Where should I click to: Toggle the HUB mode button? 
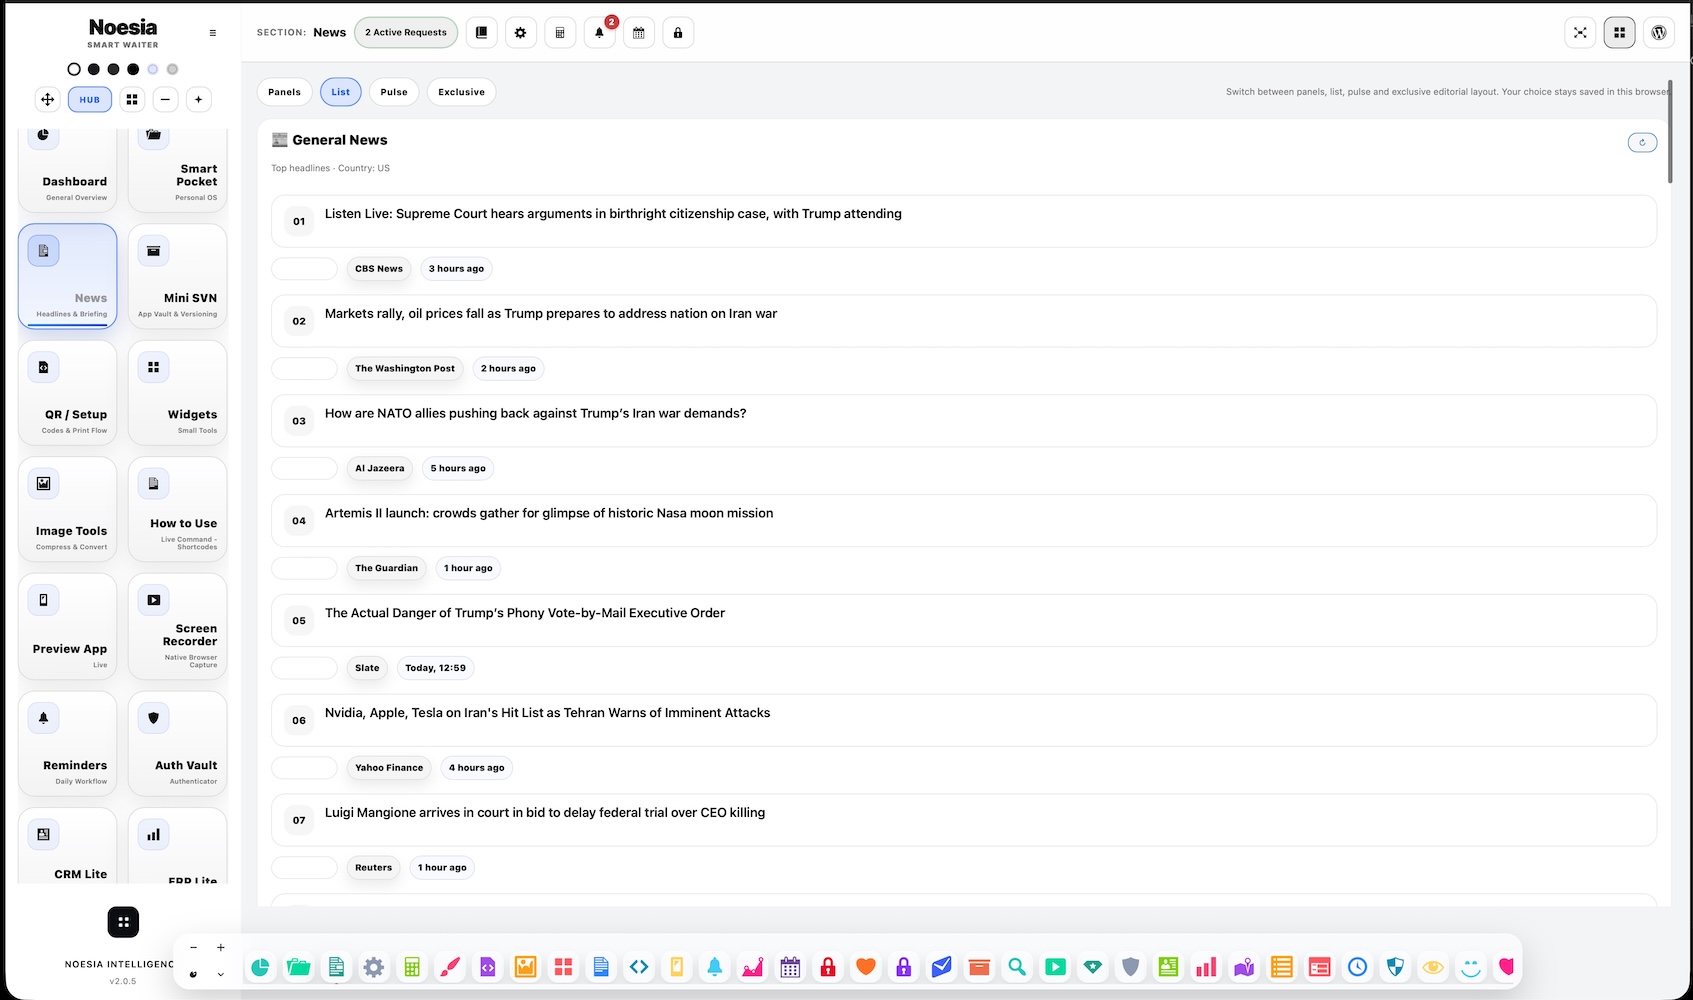point(90,100)
